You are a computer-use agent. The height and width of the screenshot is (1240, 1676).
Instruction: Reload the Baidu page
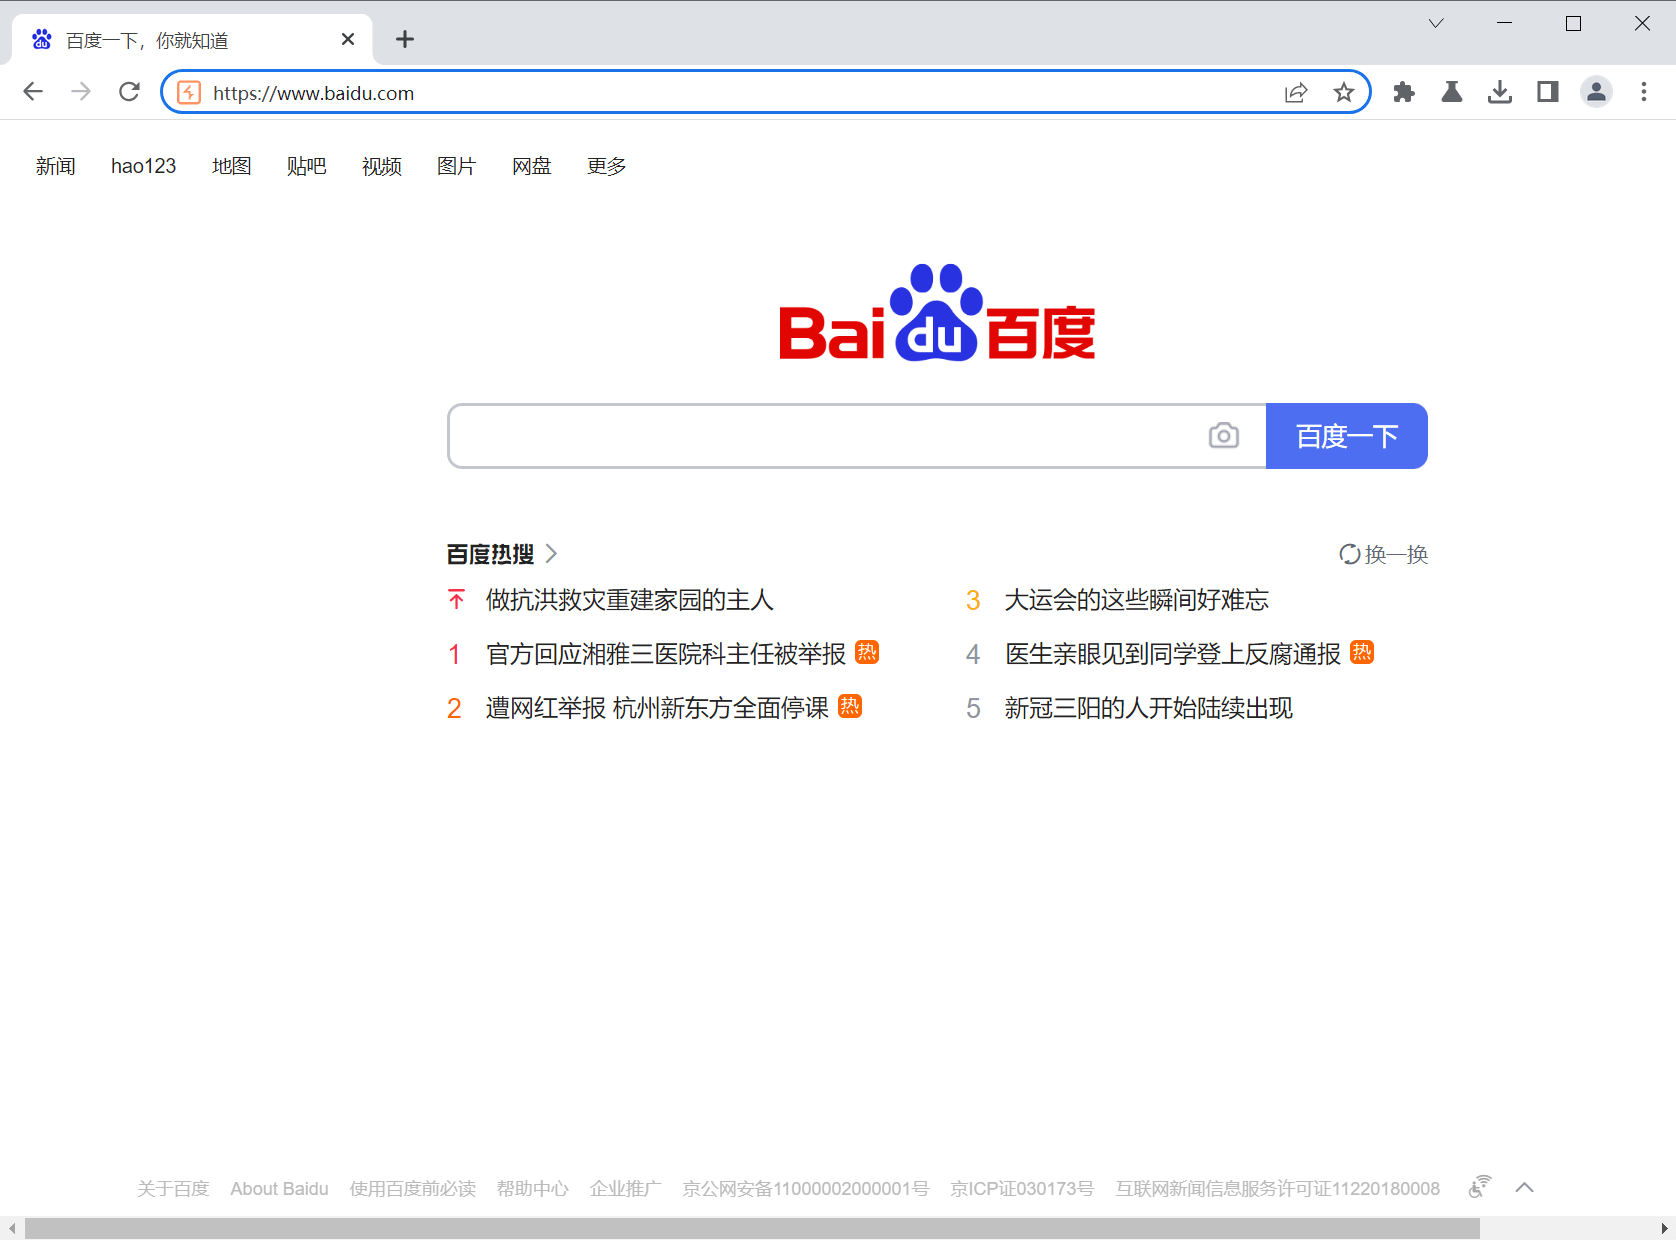129,93
